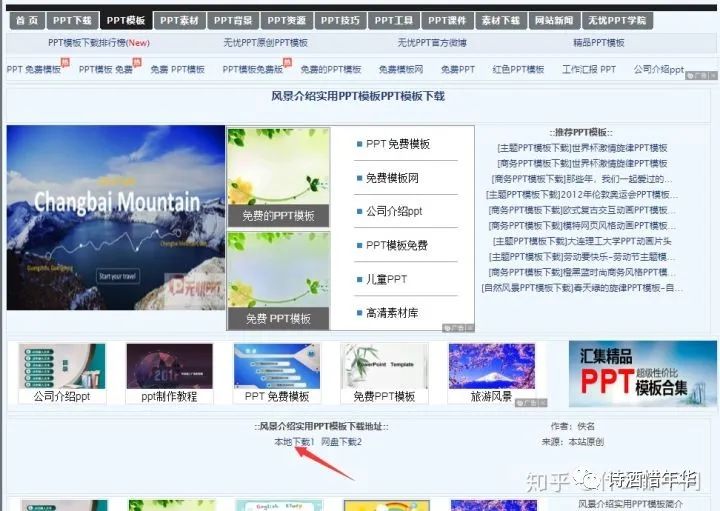Open the 素材下载 navigation tab

(501, 20)
